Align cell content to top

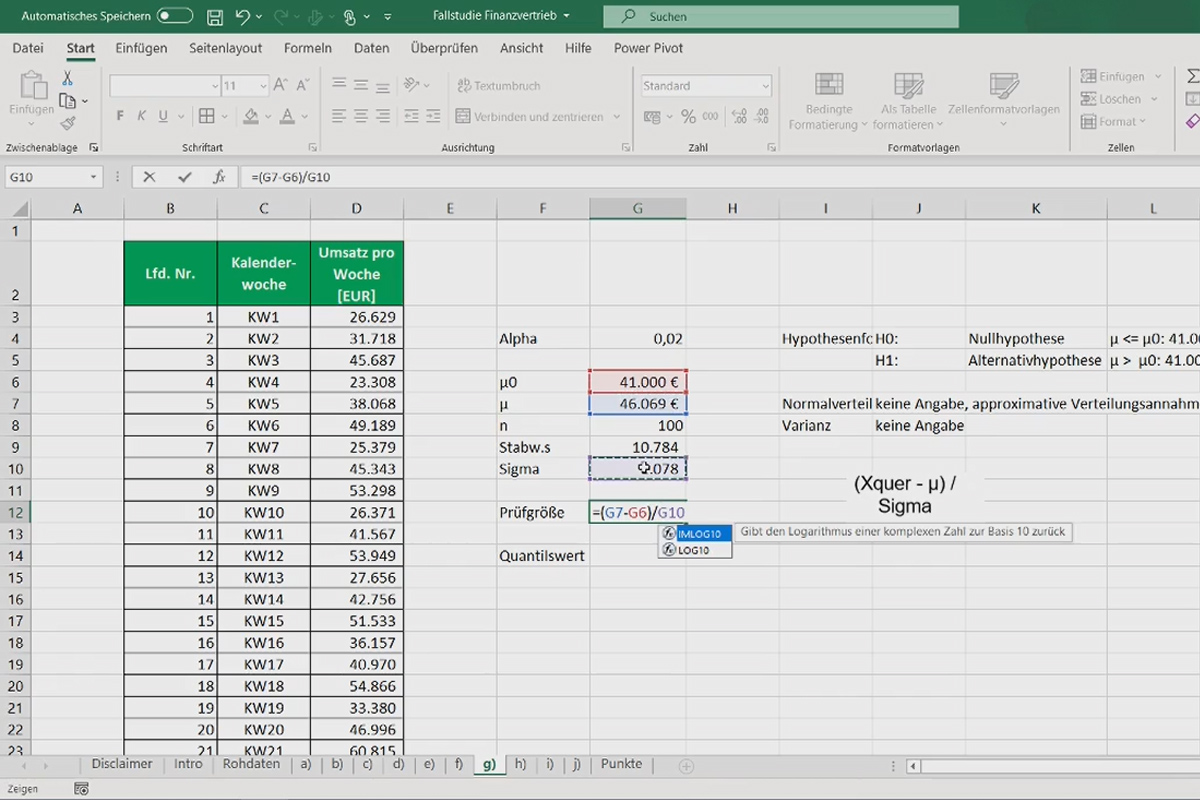coord(339,86)
